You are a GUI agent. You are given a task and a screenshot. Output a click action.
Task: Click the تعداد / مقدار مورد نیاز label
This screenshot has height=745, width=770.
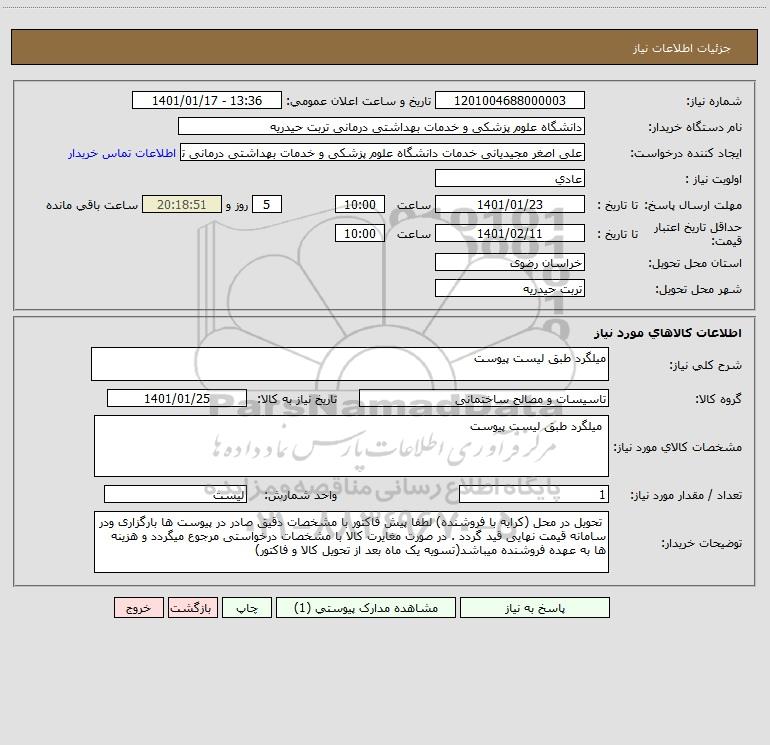(686, 496)
